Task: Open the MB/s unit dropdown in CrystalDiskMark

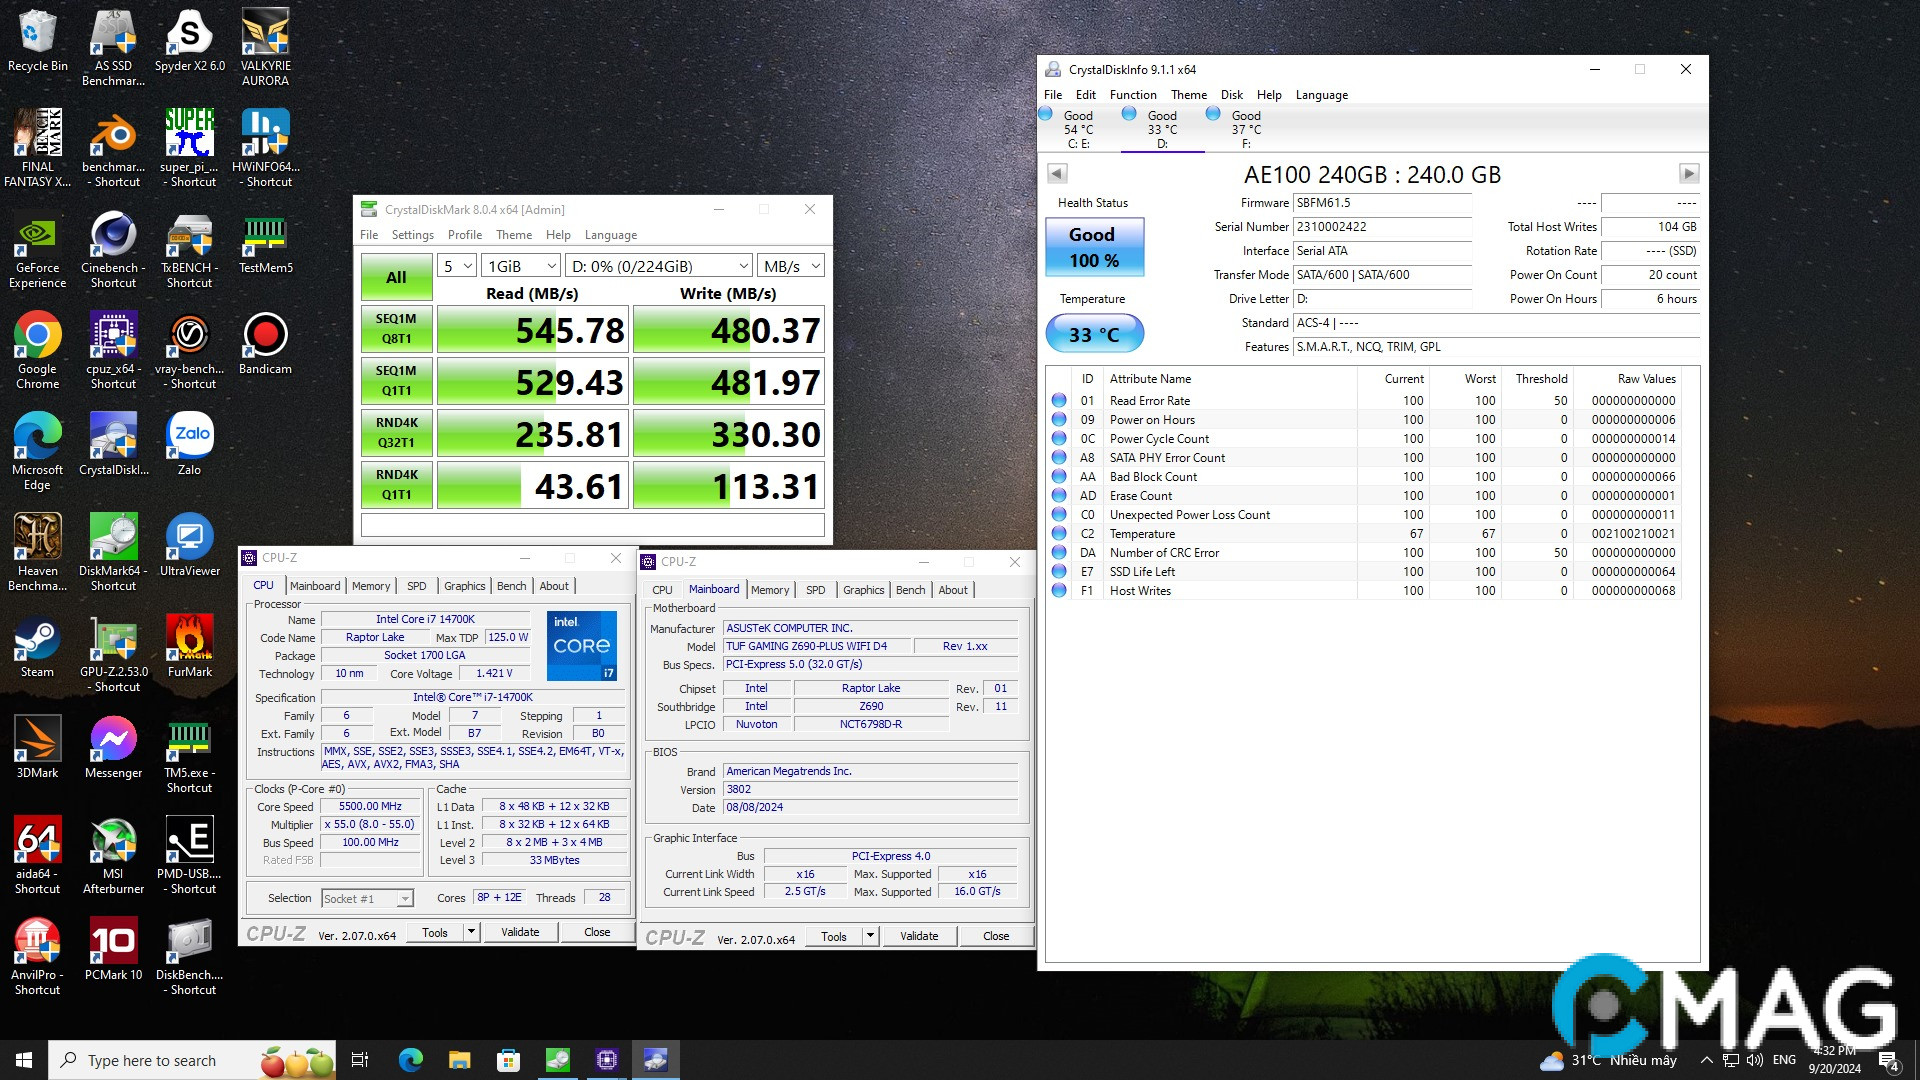Action: (x=791, y=265)
